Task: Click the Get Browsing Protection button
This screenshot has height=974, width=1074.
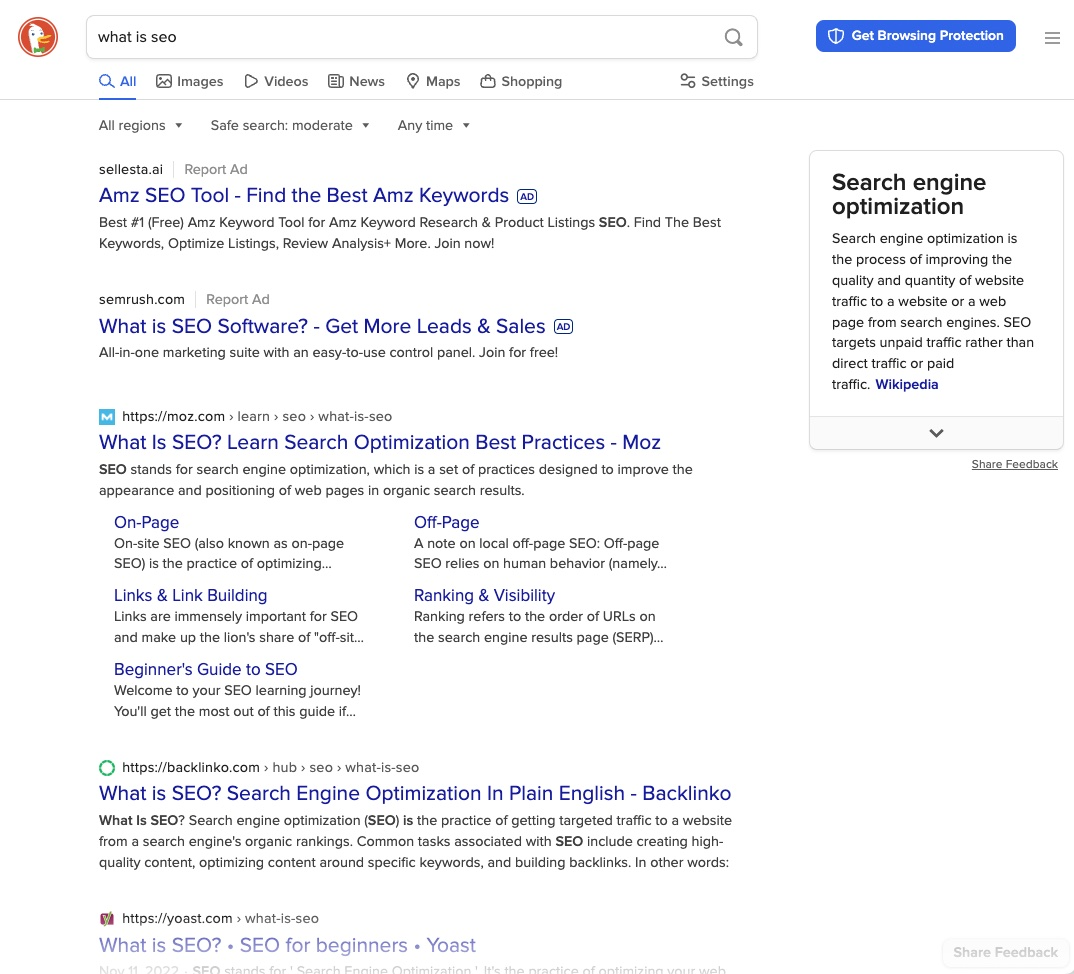Action: (x=915, y=36)
